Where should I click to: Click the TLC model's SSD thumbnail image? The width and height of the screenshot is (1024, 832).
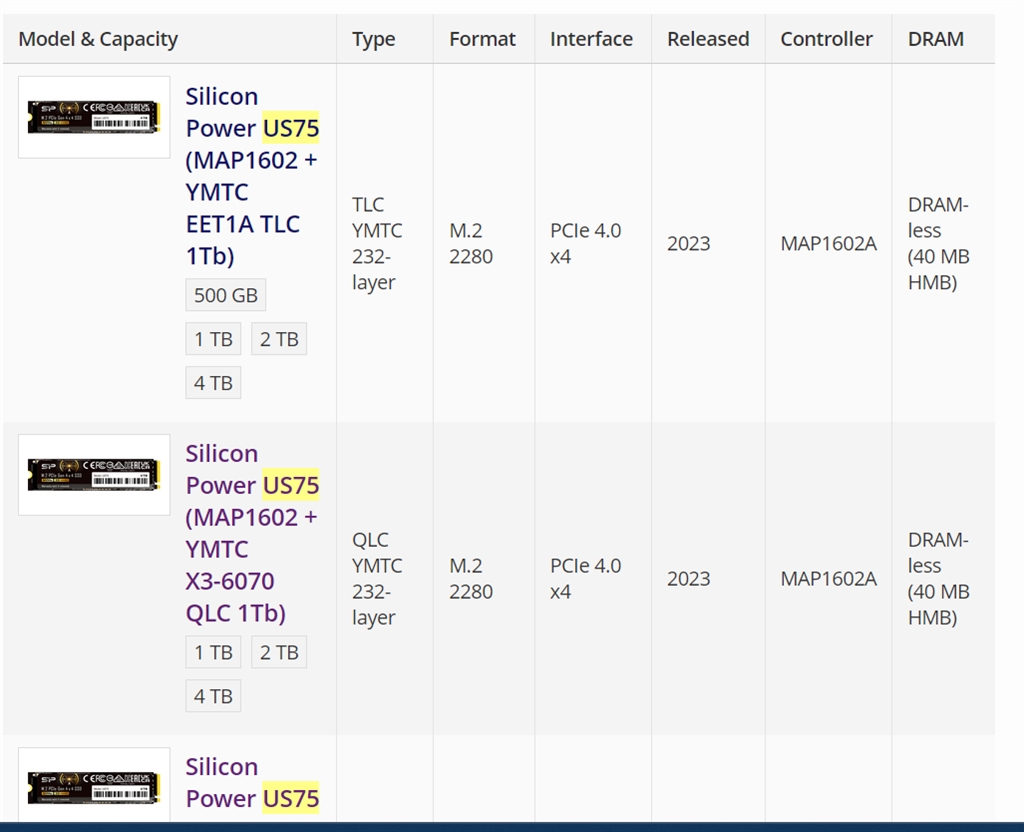[x=94, y=117]
